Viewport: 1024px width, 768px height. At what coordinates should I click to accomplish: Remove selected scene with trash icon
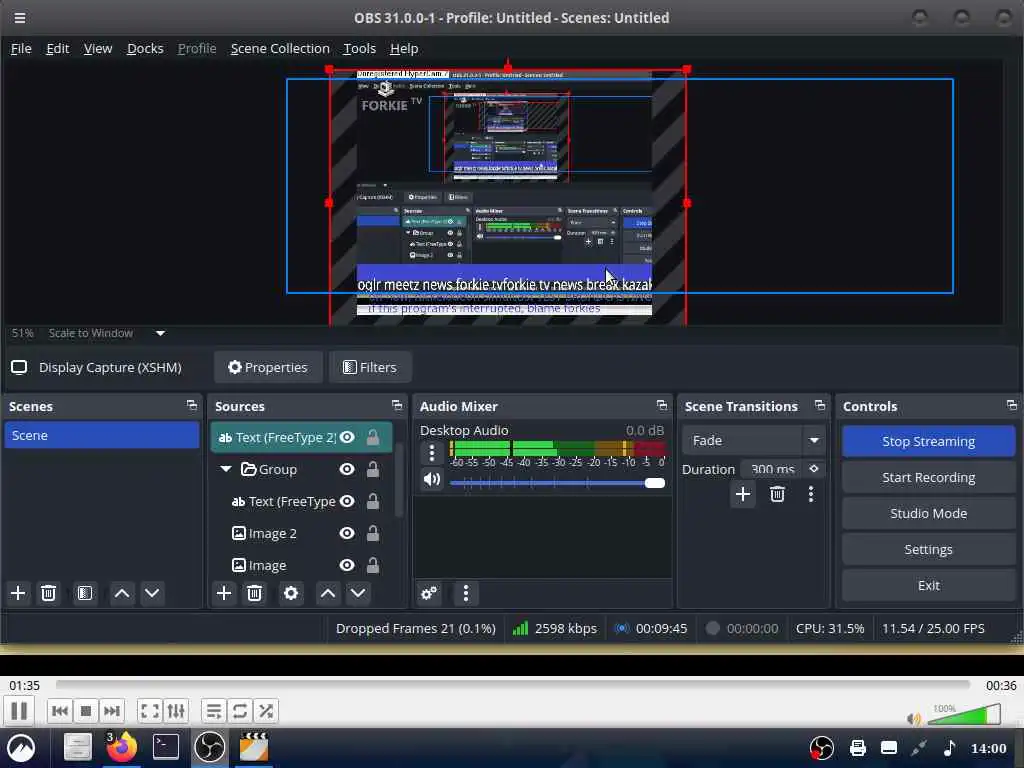[x=48, y=593]
